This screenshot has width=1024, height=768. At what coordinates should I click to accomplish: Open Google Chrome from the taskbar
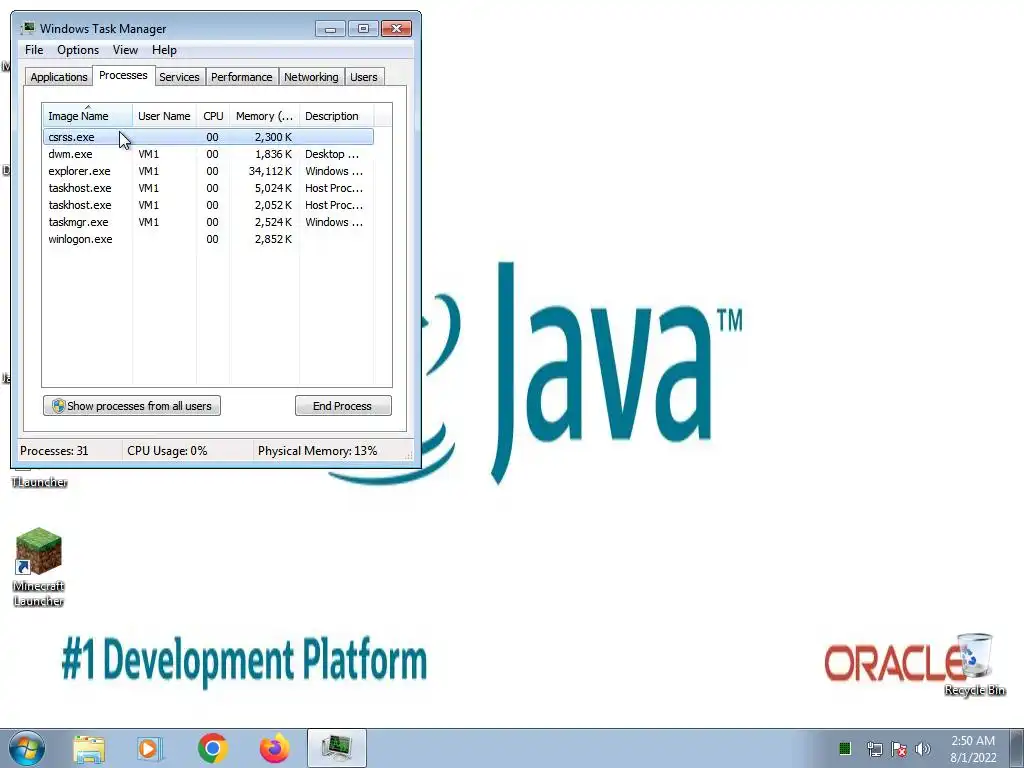[x=212, y=748]
